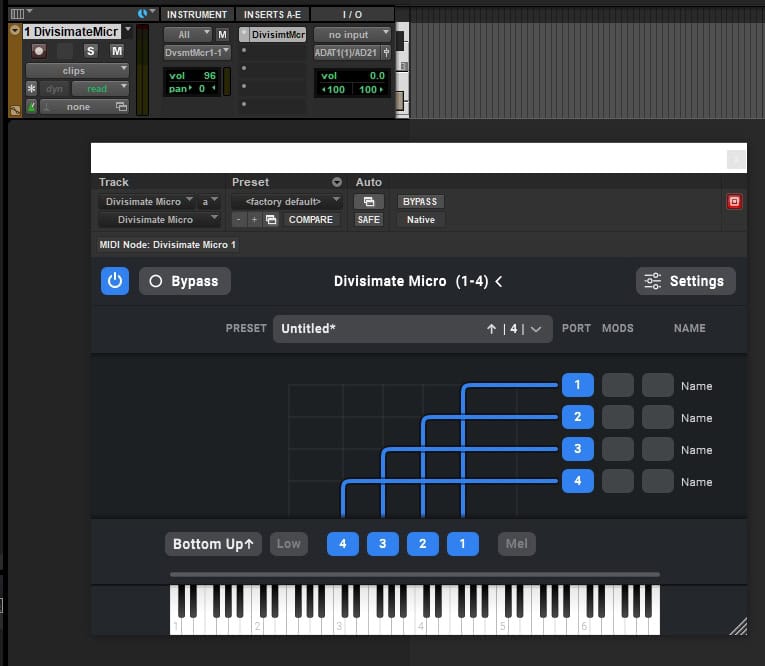This screenshot has width=765, height=666.
Task: Open the DvsmtMcr1-1 MIDI output selector
Action: (x=197, y=52)
